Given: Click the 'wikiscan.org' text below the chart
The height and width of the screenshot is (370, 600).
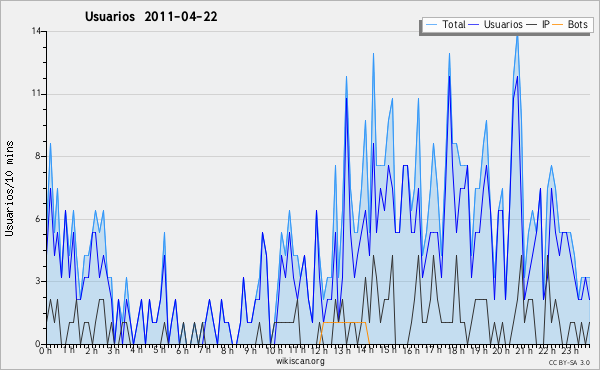Looking at the screenshot, I should (300, 361).
